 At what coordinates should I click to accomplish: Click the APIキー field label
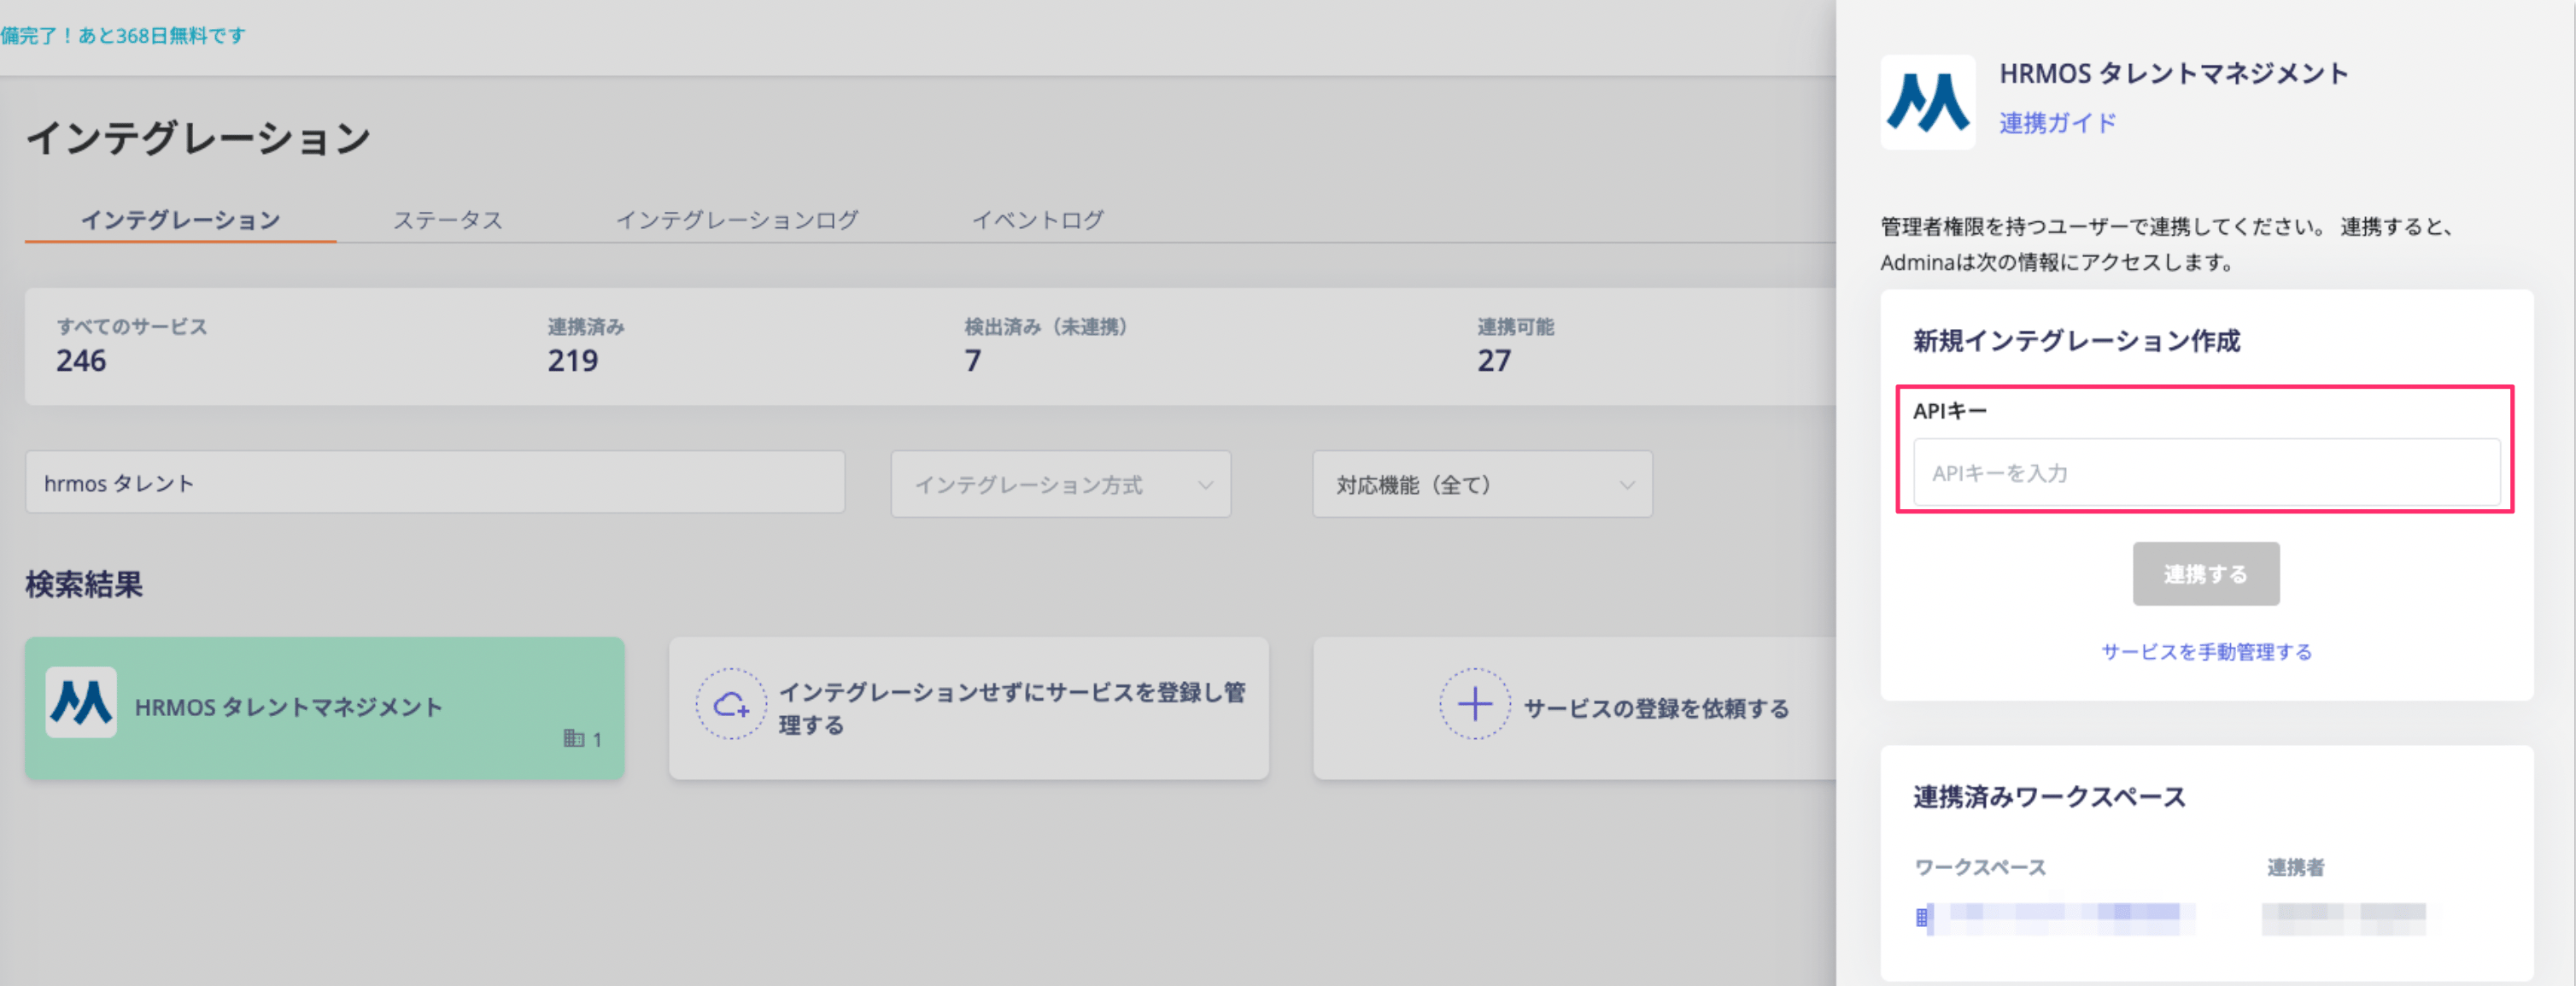point(1950,411)
